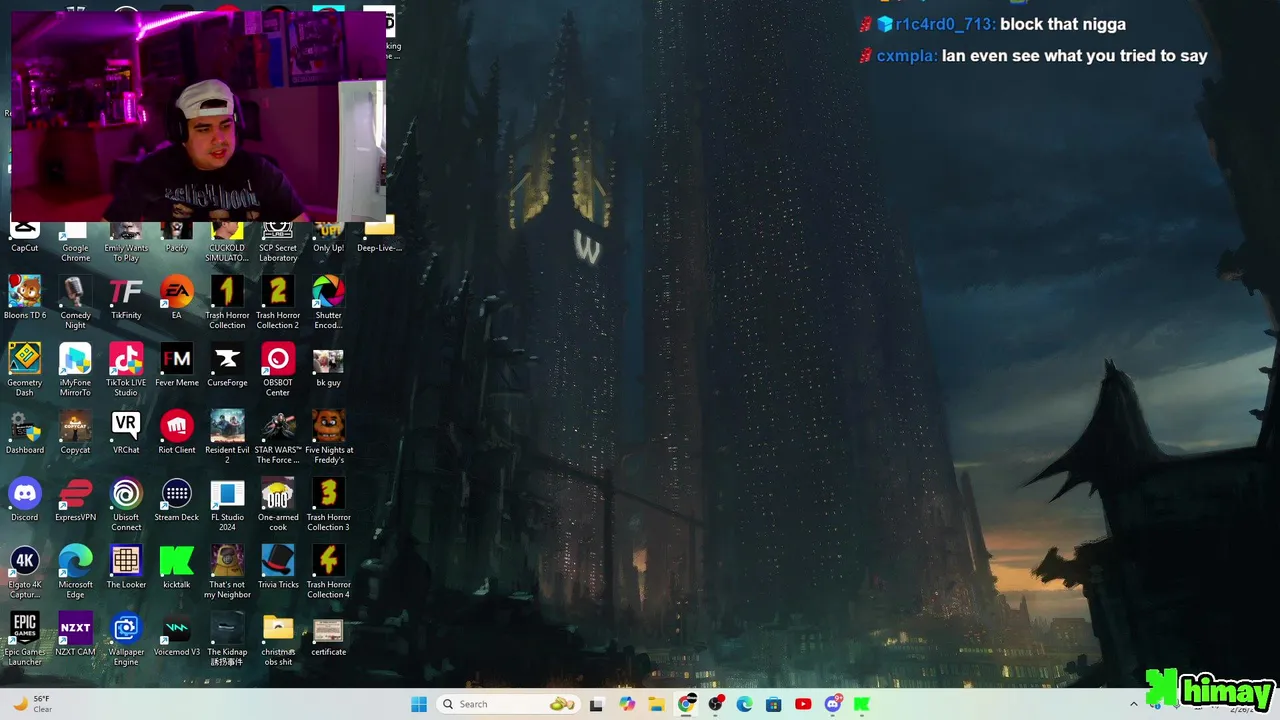Switch to Google Chrome on the taskbar
The image size is (1280, 720).
click(686, 704)
